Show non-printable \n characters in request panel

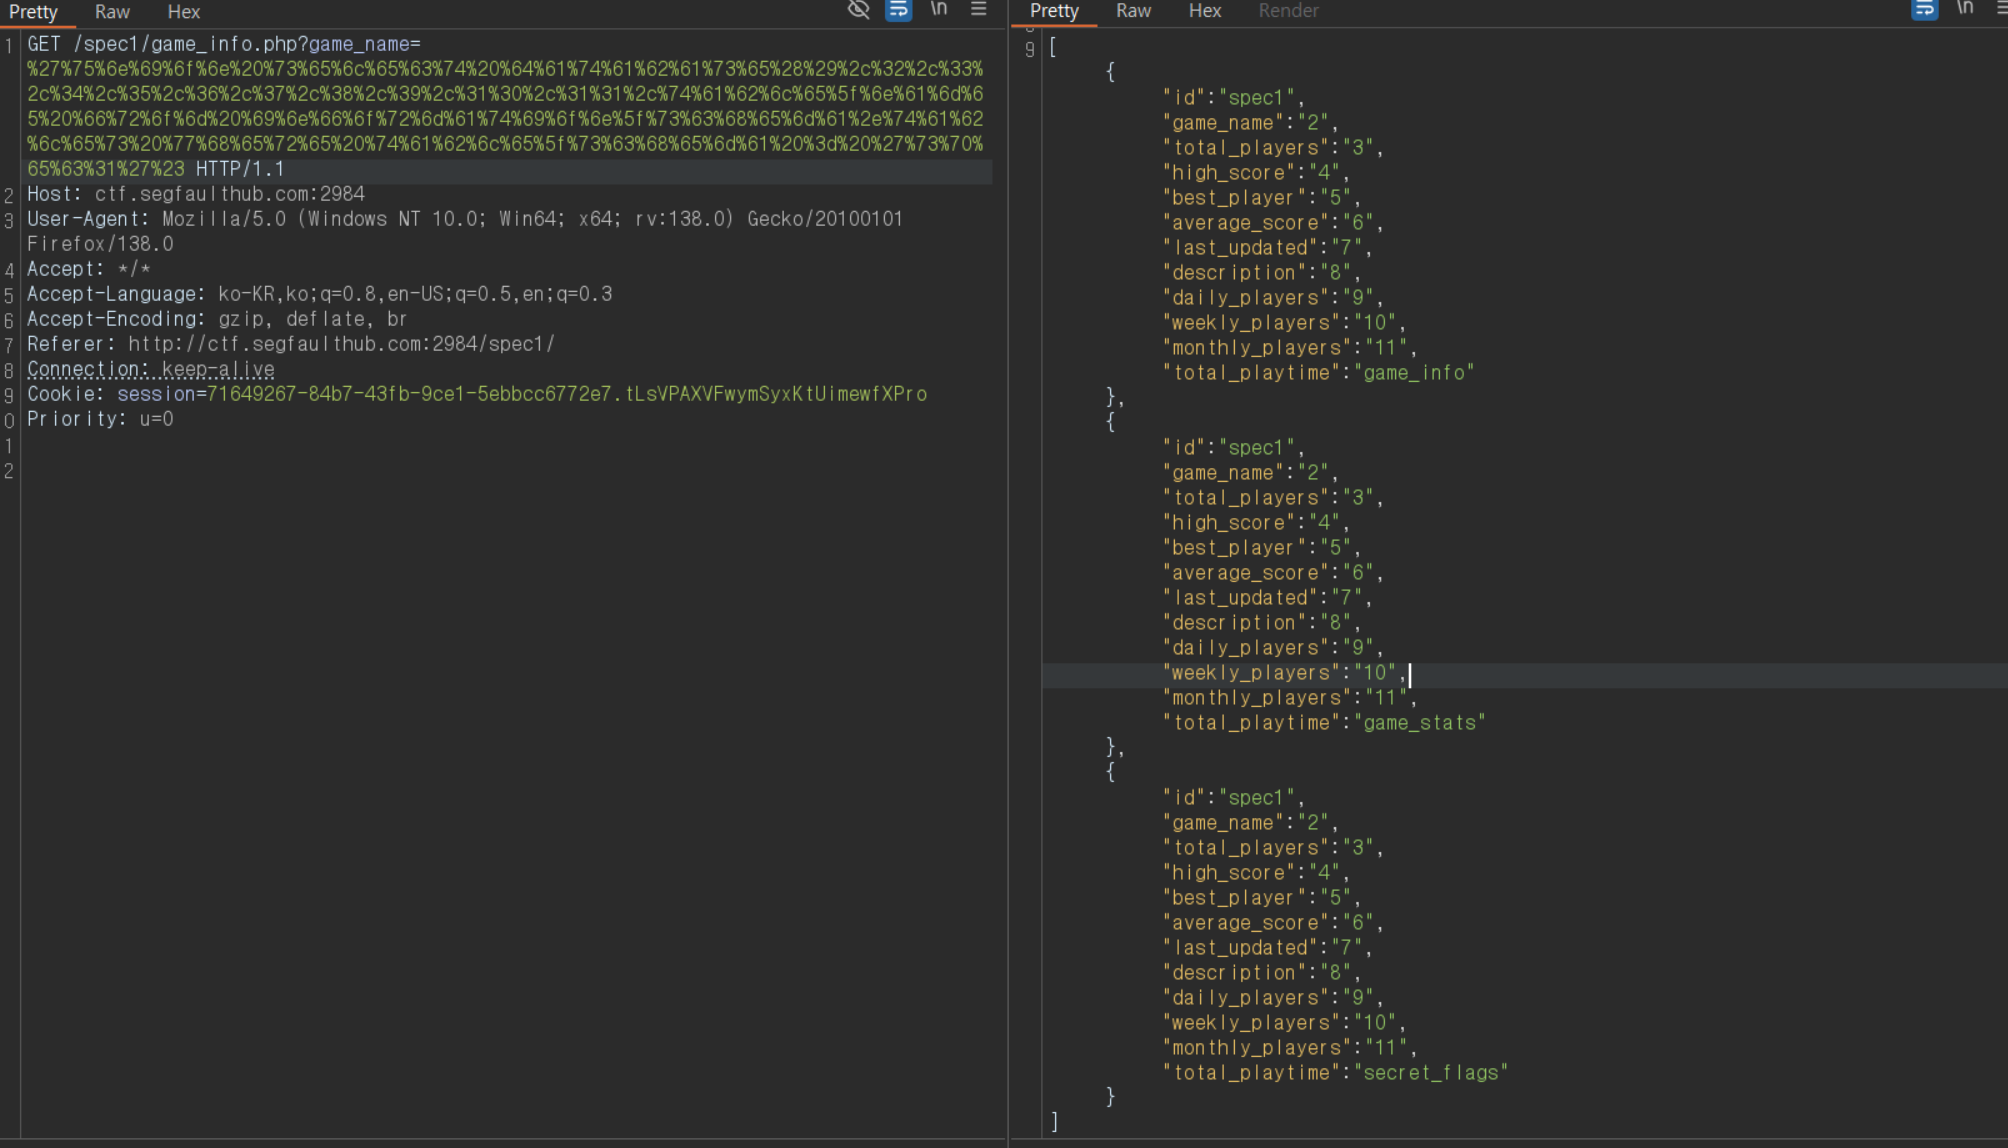pos(939,10)
